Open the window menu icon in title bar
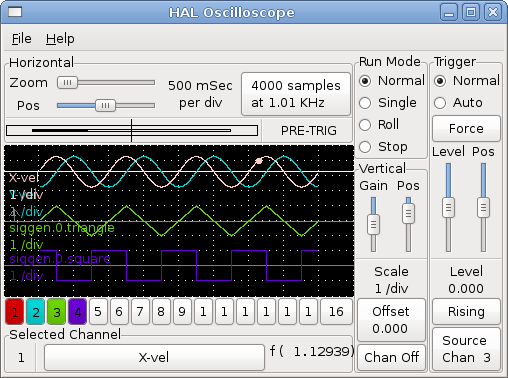This screenshot has width=508, height=378. click(15, 12)
